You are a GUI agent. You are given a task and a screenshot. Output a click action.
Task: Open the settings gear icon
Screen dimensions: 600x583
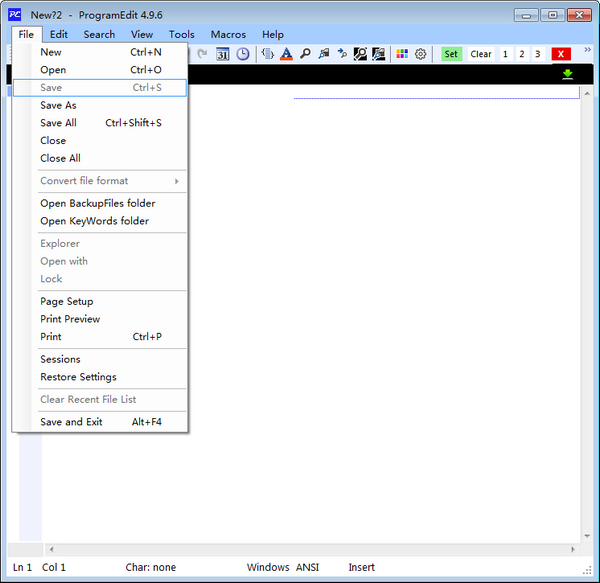click(421, 54)
